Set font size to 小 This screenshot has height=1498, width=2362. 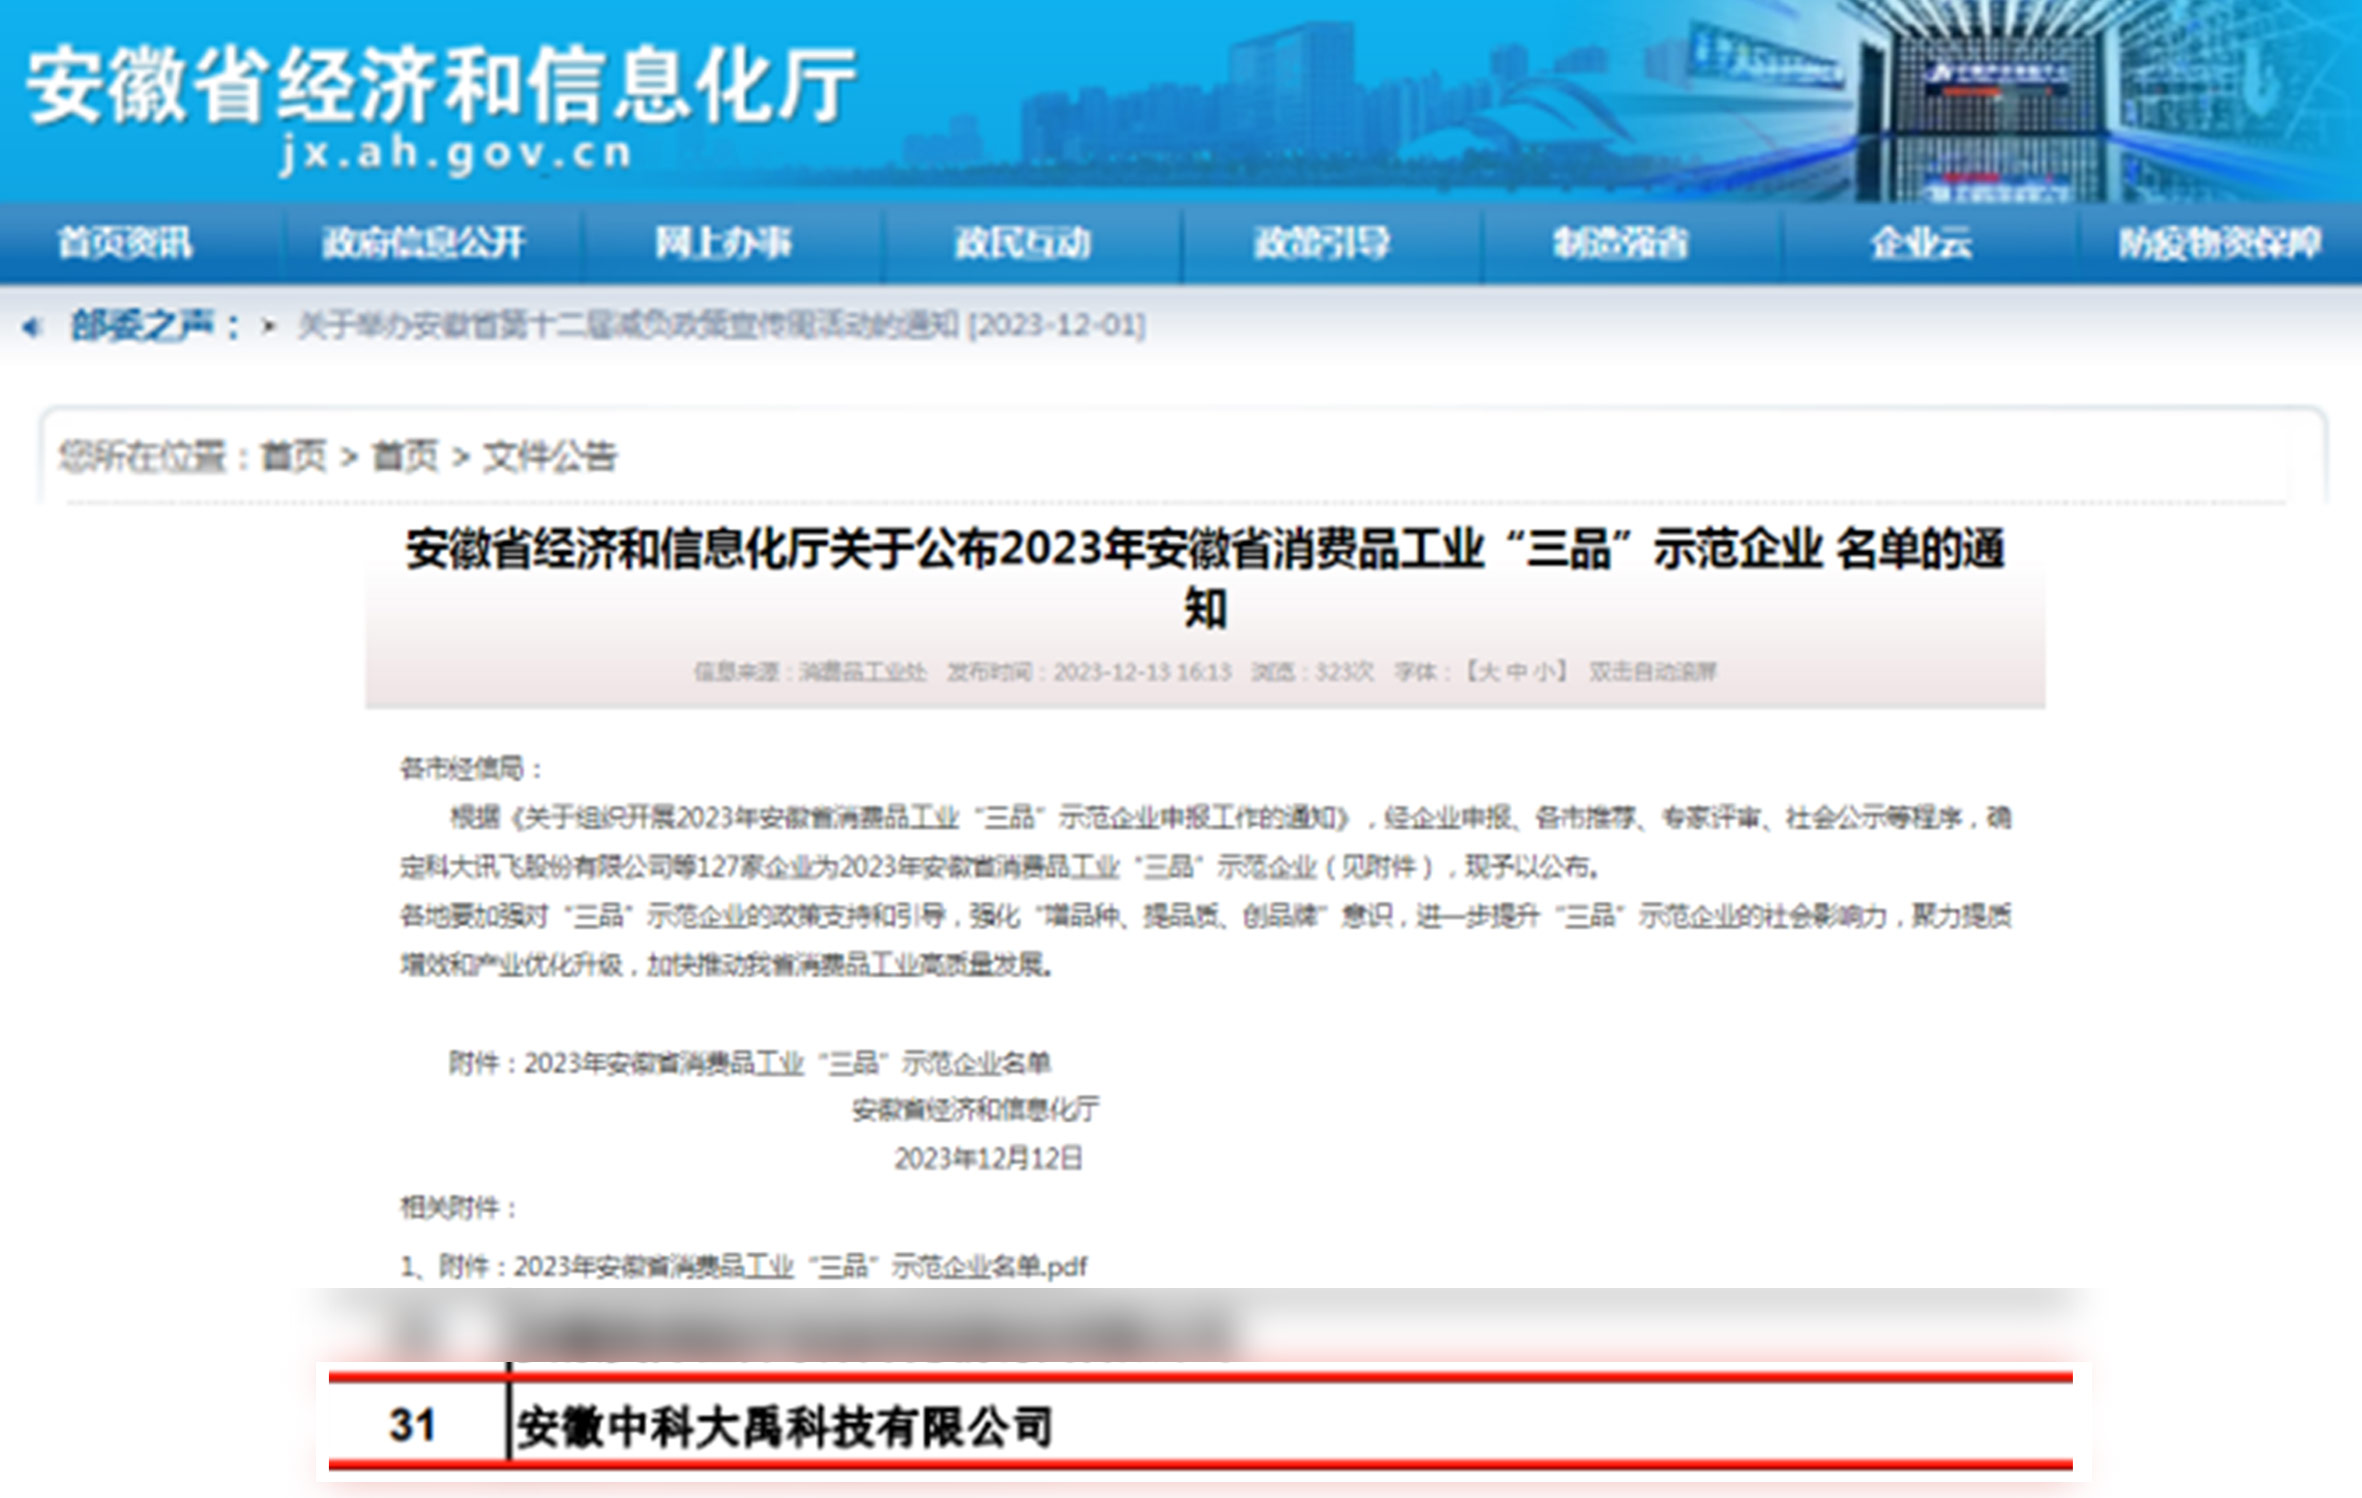pyautogui.click(x=1545, y=672)
